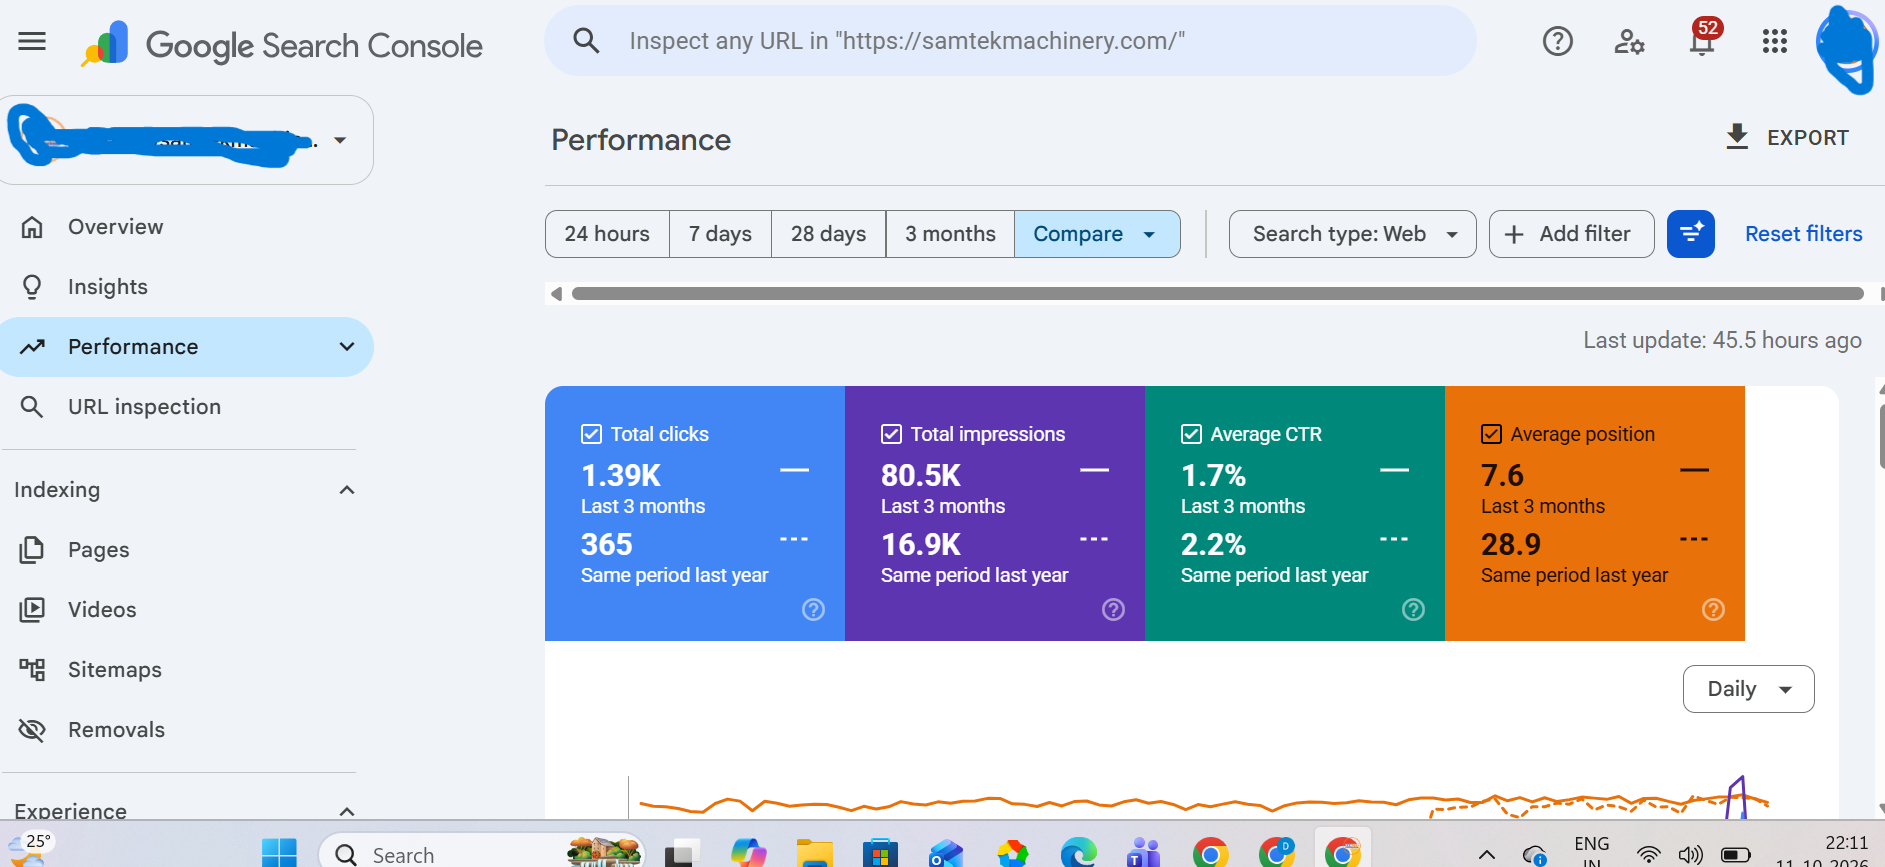Open users and settings management icon
The width and height of the screenshot is (1885, 867).
pos(1629,41)
